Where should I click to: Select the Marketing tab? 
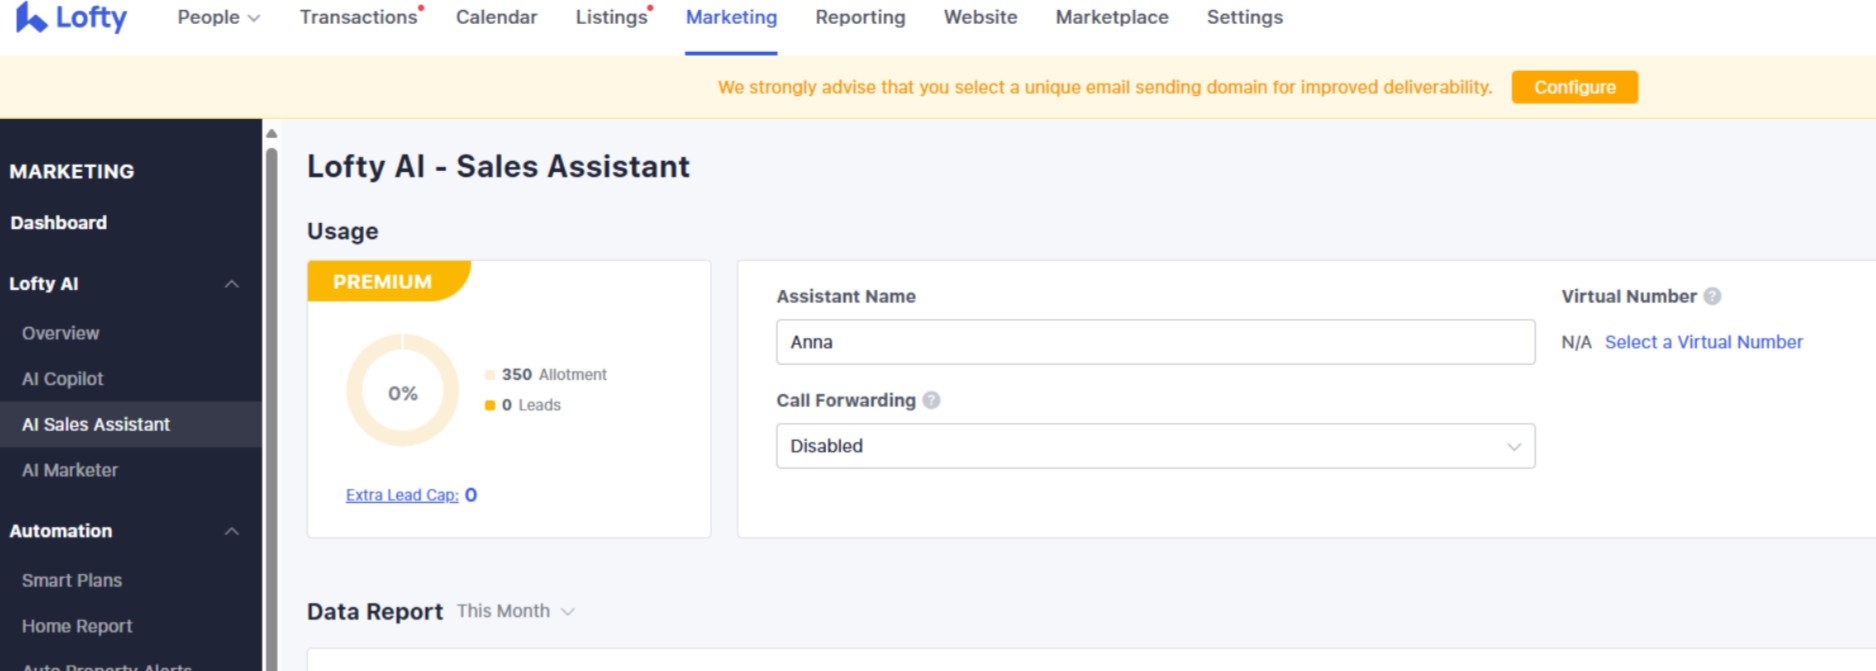(731, 17)
